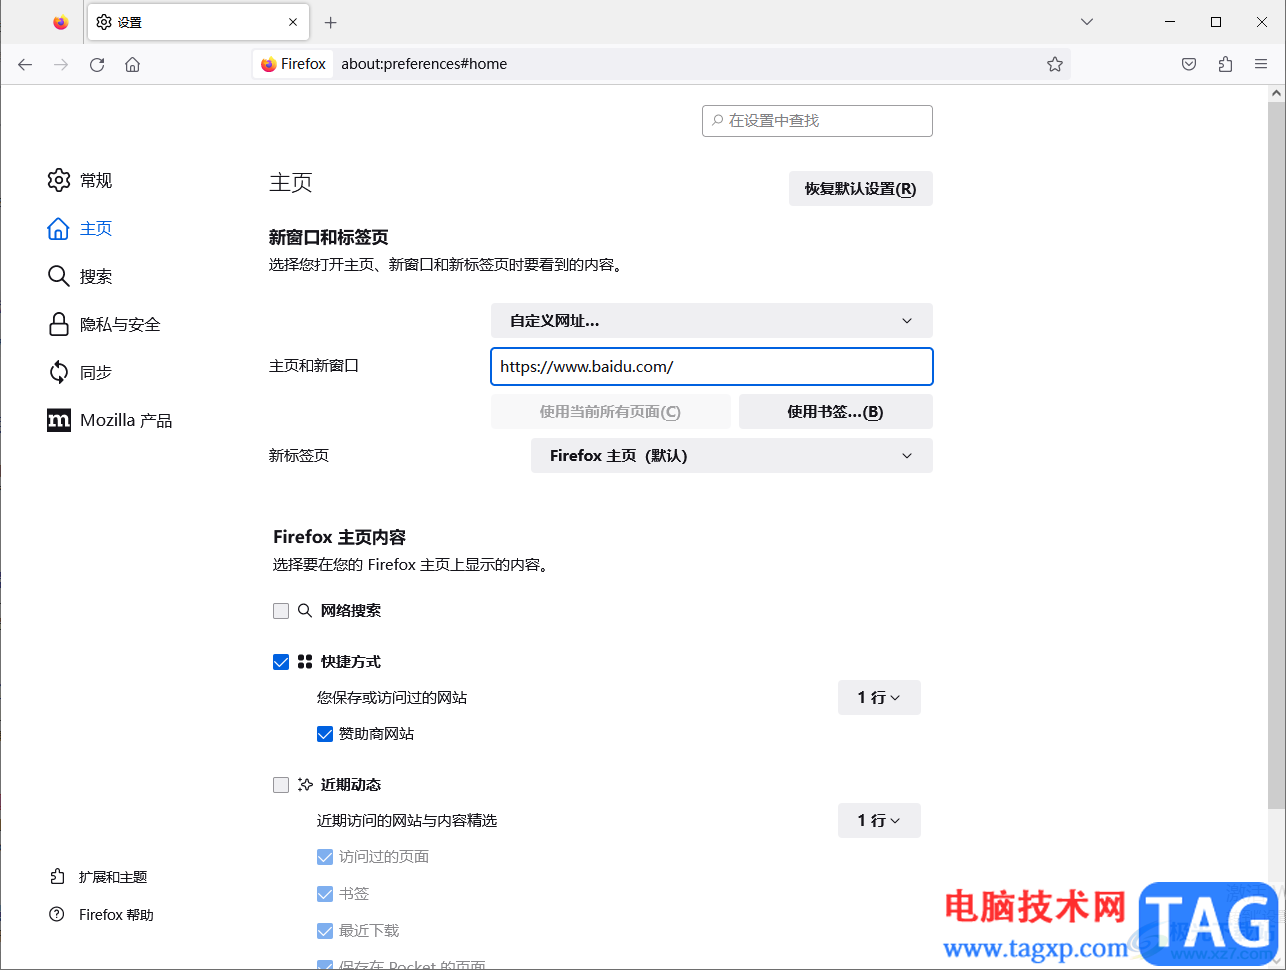The width and height of the screenshot is (1286, 970).
Task: Click the 在设置中查找 search field
Action: (x=817, y=121)
